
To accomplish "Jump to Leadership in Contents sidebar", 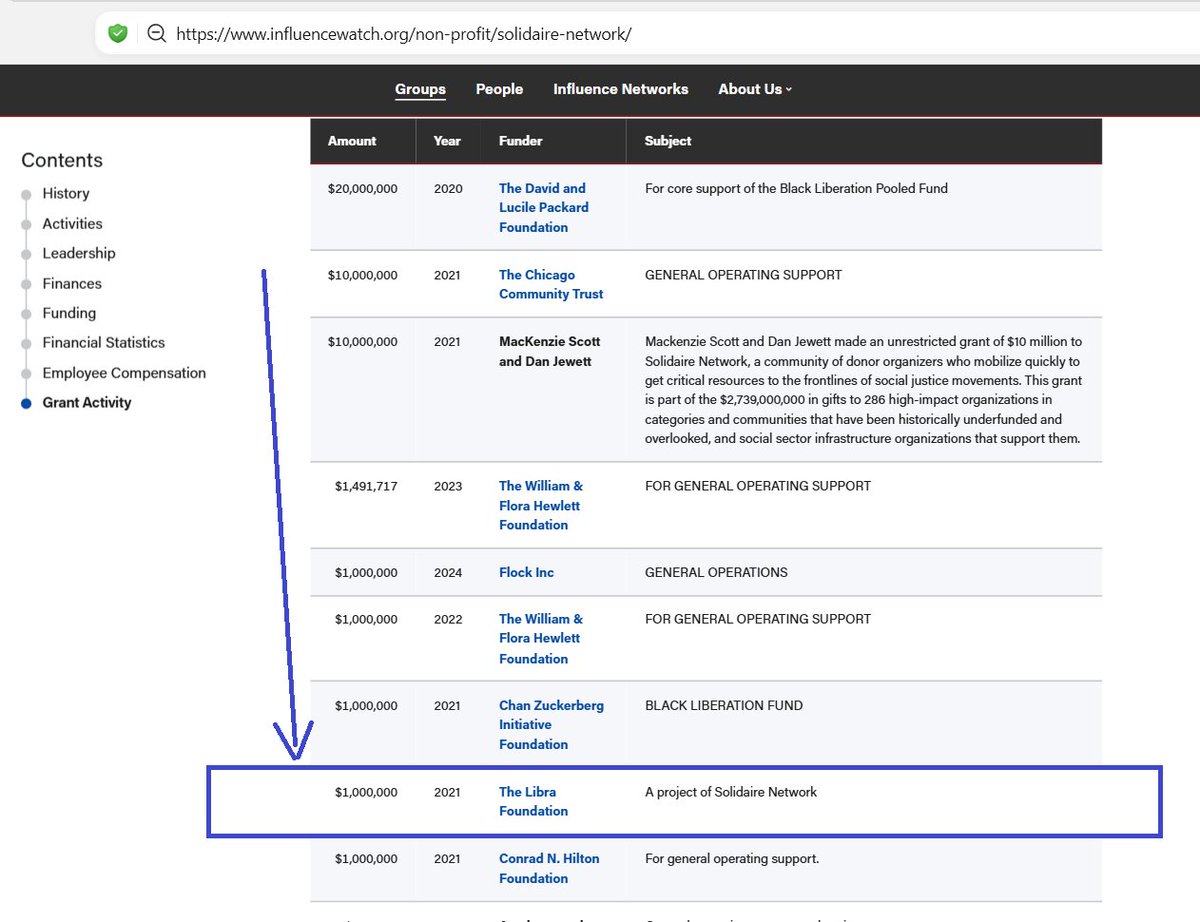I will tap(79, 253).
